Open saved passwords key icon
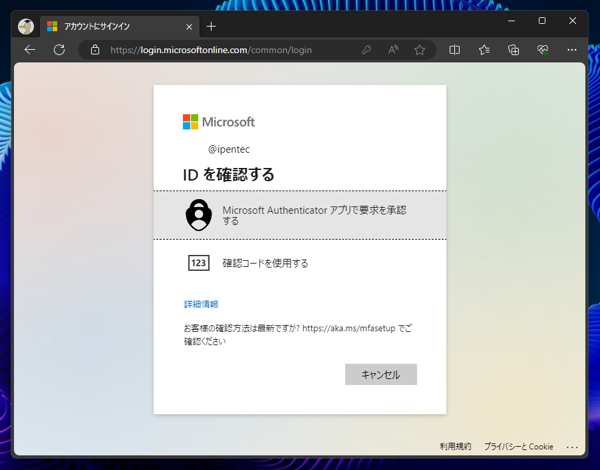This screenshot has height=470, width=600. pos(366,50)
